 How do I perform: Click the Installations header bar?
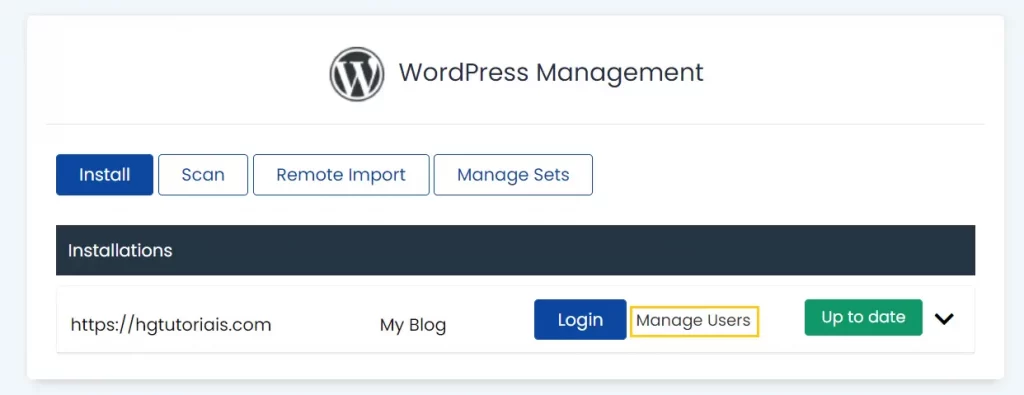[x=515, y=250]
